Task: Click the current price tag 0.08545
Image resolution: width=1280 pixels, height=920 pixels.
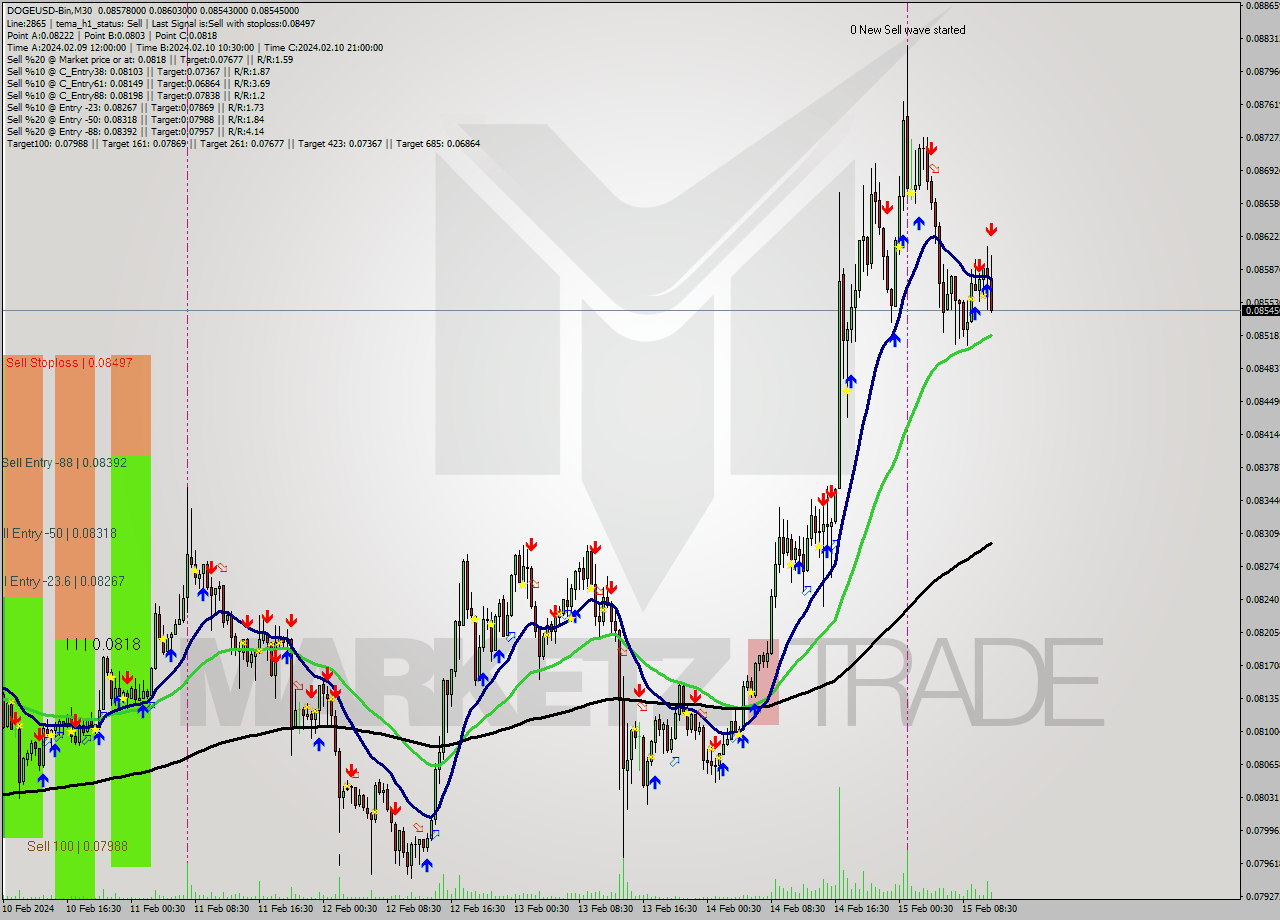Action: tap(1260, 310)
